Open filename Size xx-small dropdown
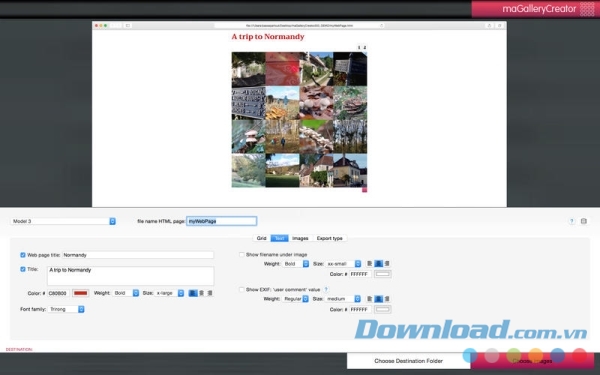 (x=343, y=264)
